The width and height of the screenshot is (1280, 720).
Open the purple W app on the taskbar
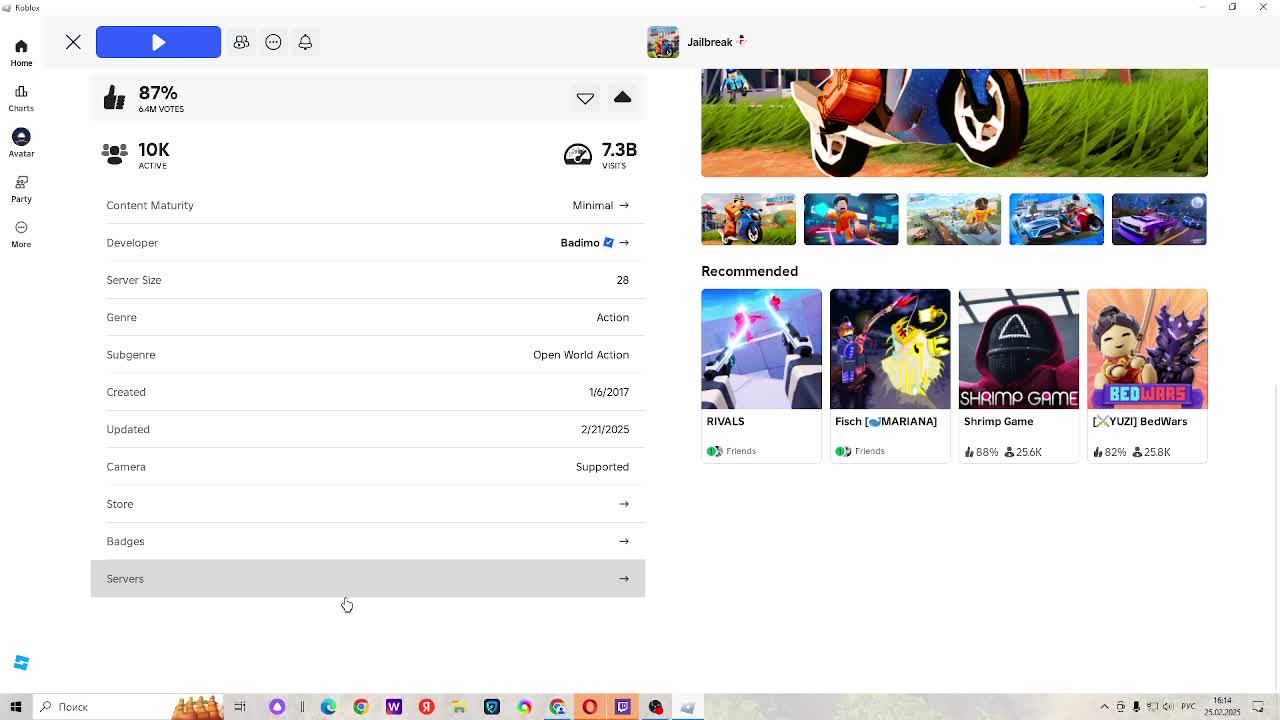(394, 707)
